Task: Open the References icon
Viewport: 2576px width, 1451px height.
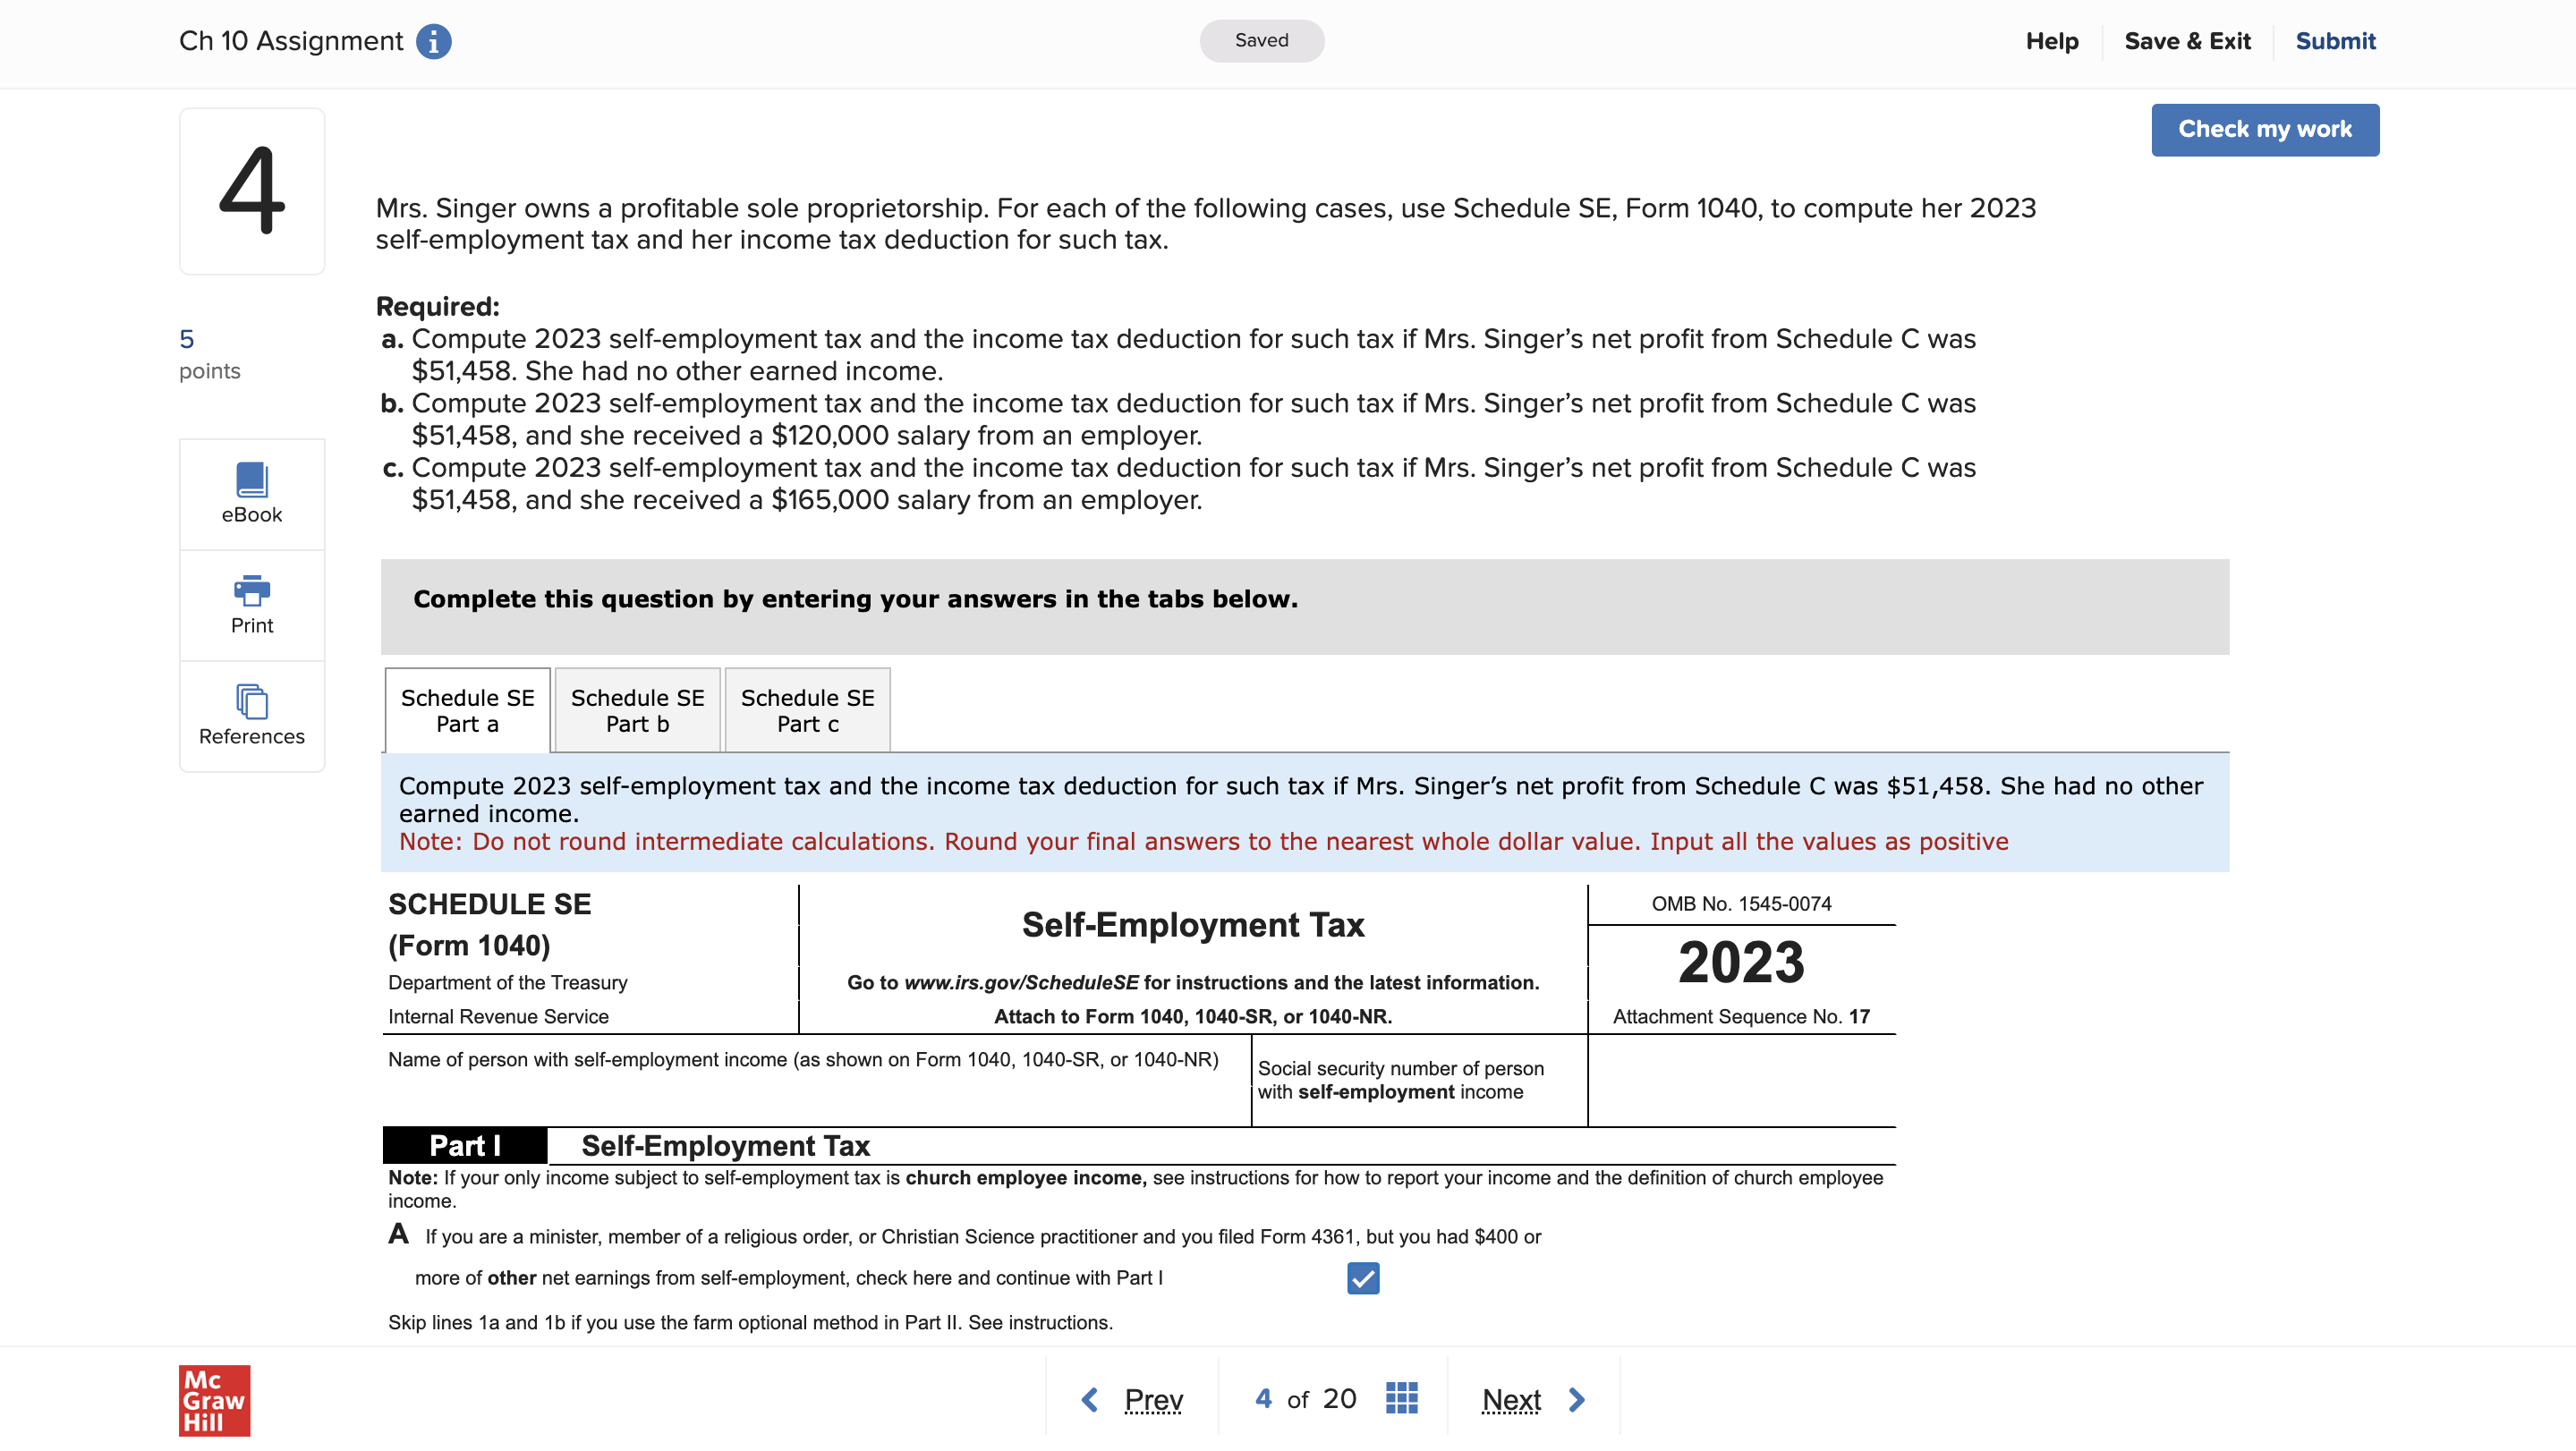Action: pyautogui.click(x=252, y=701)
